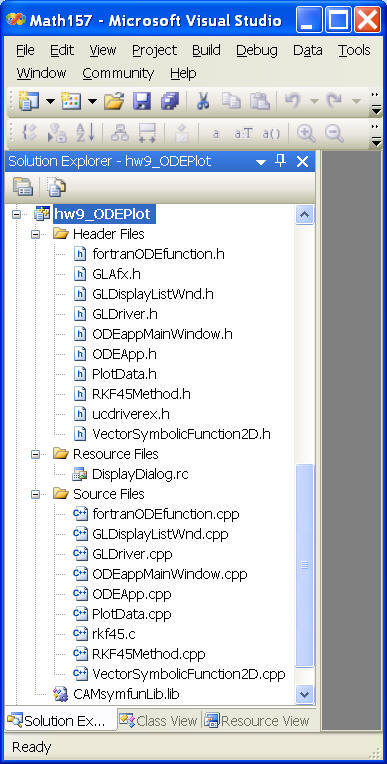Open the New Project dropdown arrow
Image resolution: width=387 pixels, height=764 pixels.
click(x=50, y=102)
